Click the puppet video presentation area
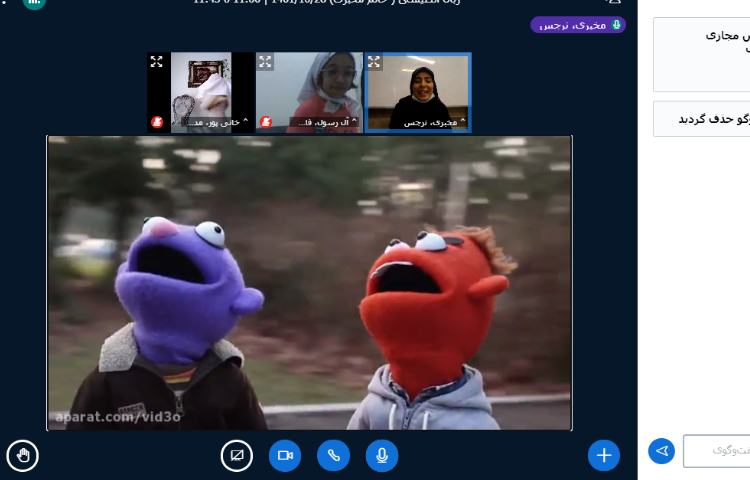This screenshot has height=480, width=750. point(309,283)
